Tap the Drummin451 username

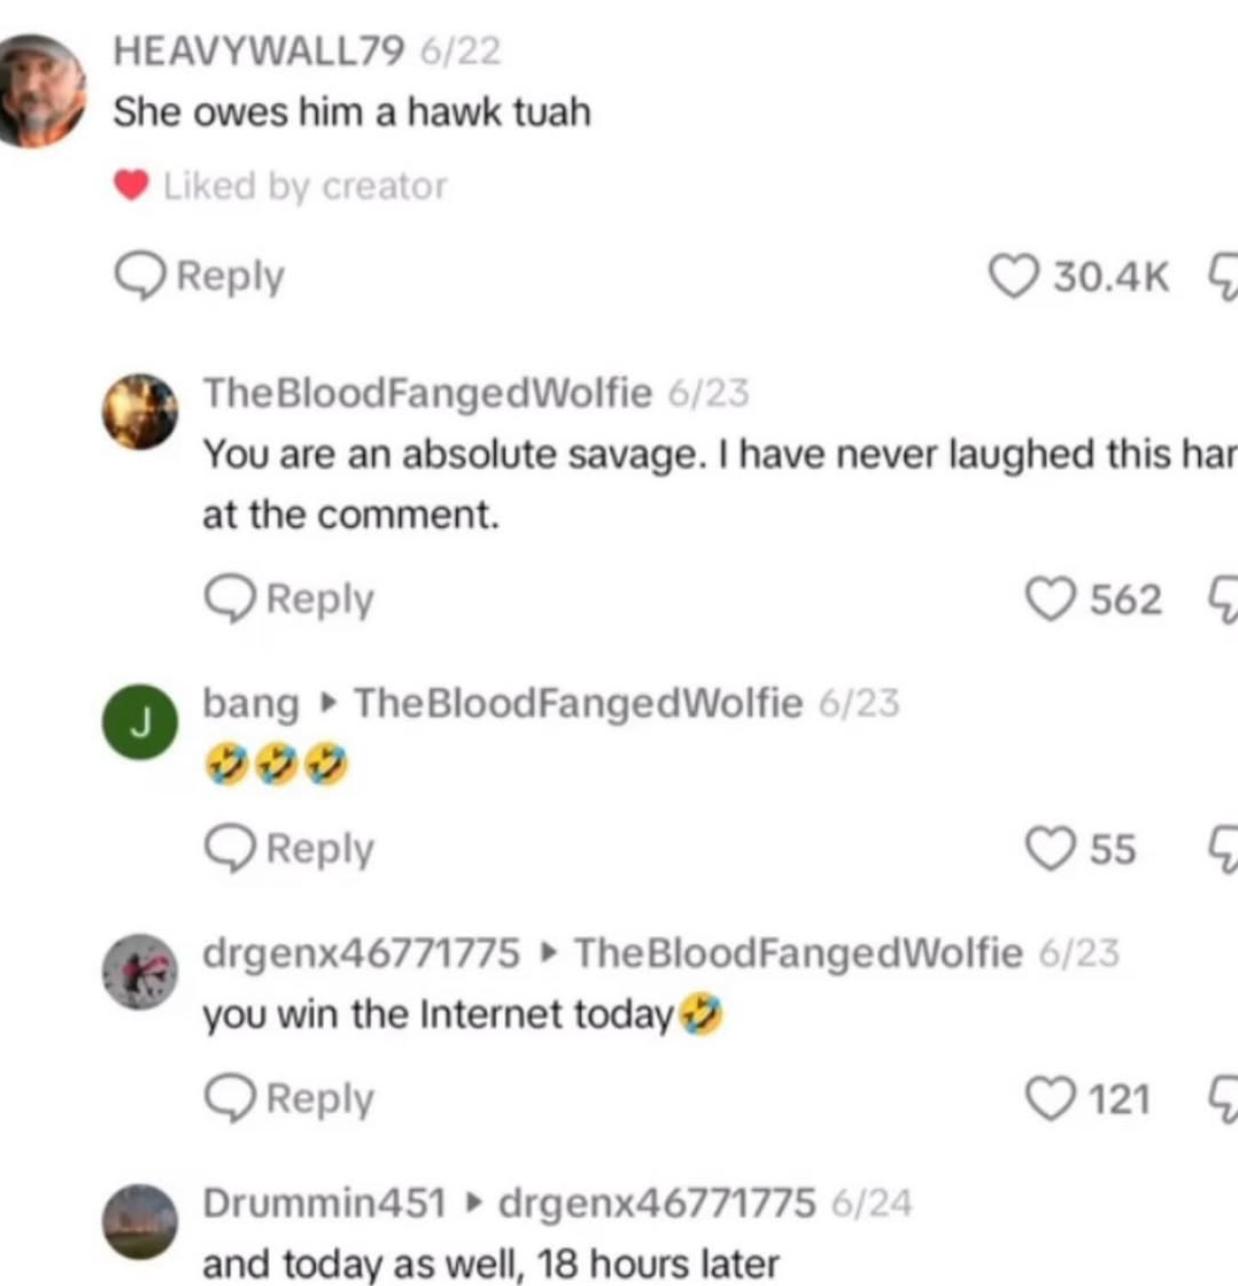pos(324,1203)
